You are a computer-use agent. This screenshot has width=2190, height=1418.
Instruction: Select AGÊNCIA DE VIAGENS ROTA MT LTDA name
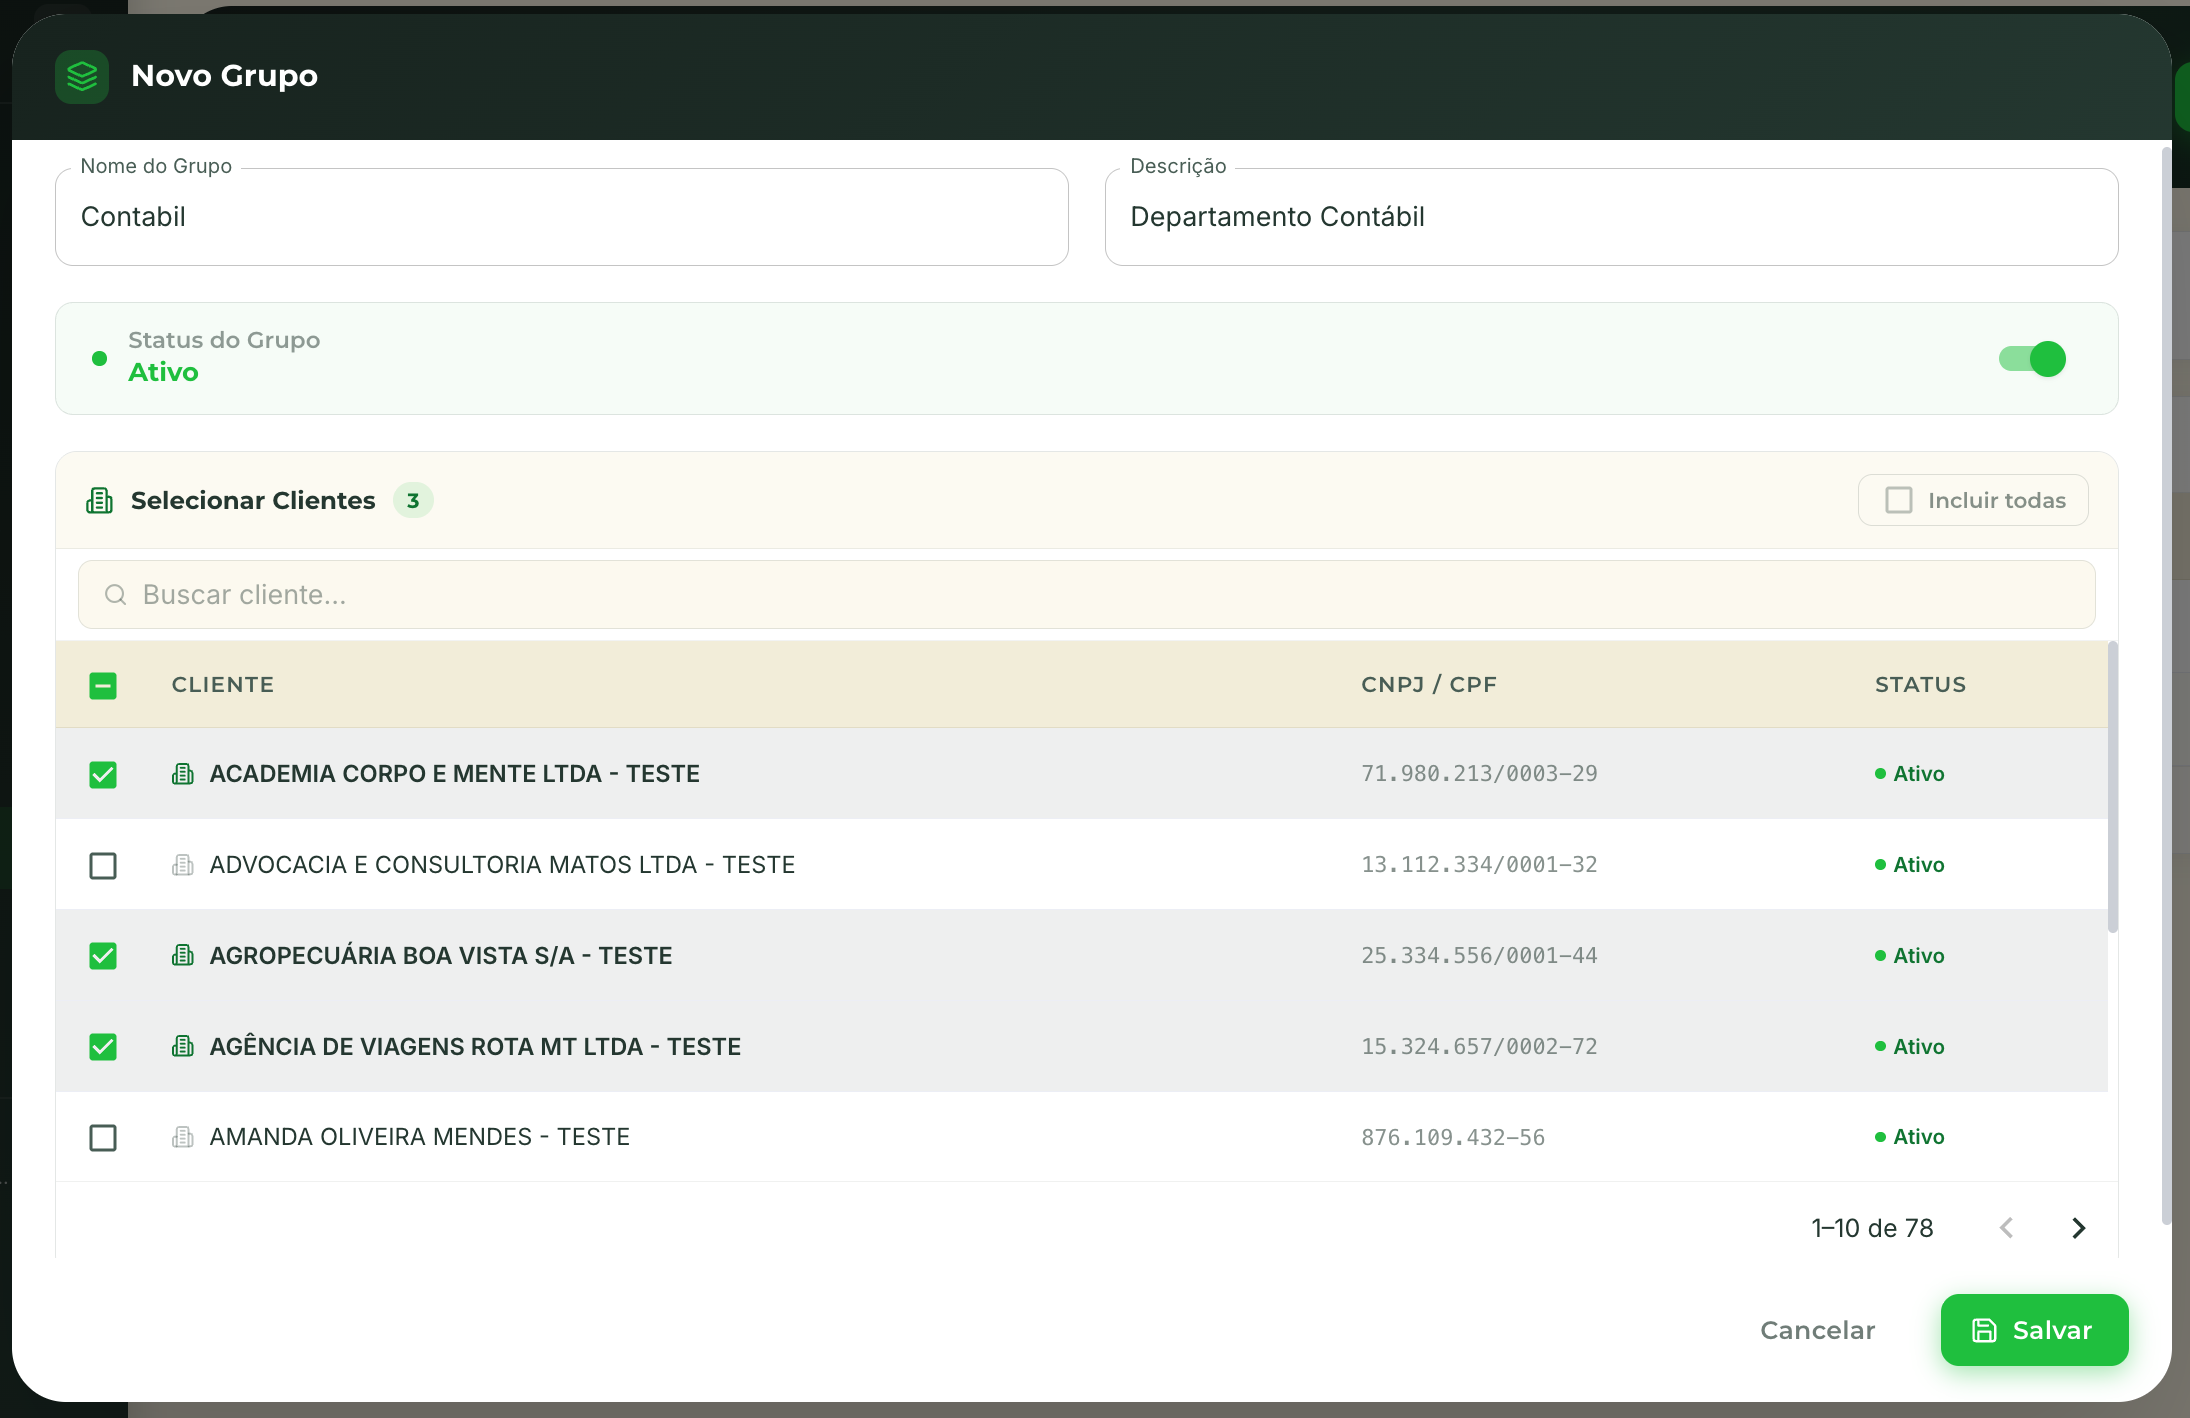(475, 1047)
